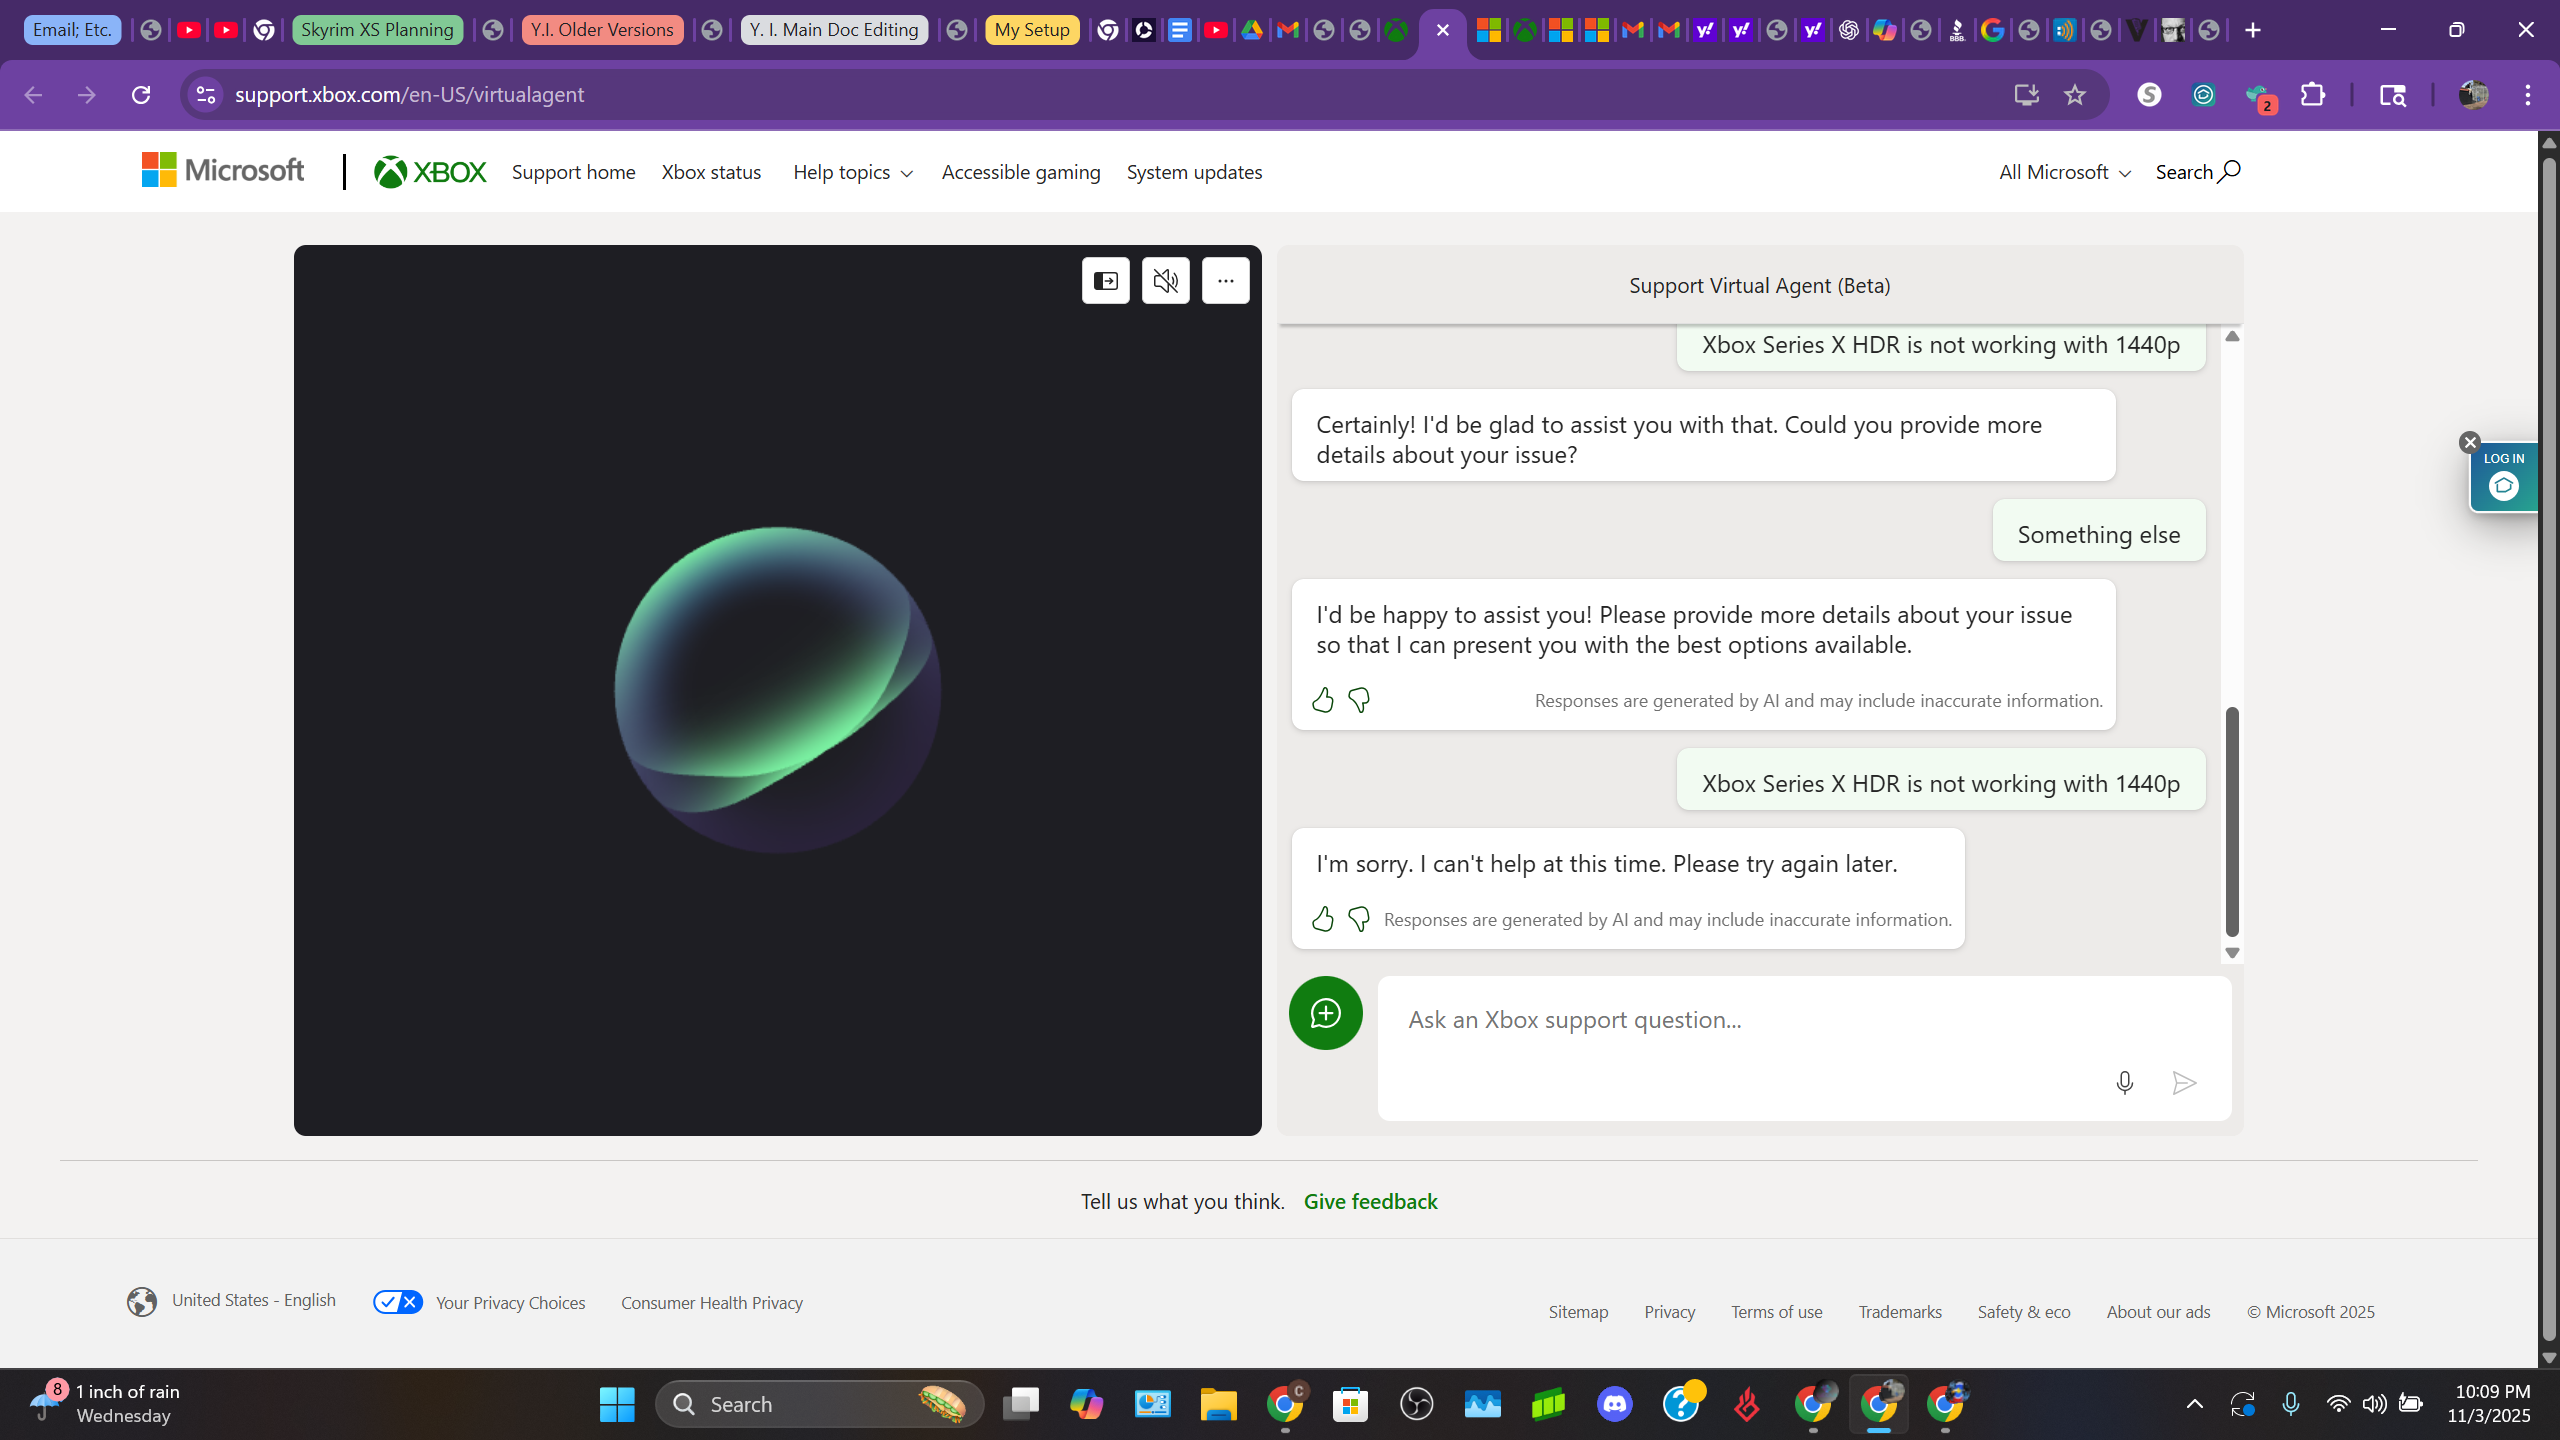The height and width of the screenshot is (1440, 2560).
Task: Open About our ads link
Action: [2159, 1312]
